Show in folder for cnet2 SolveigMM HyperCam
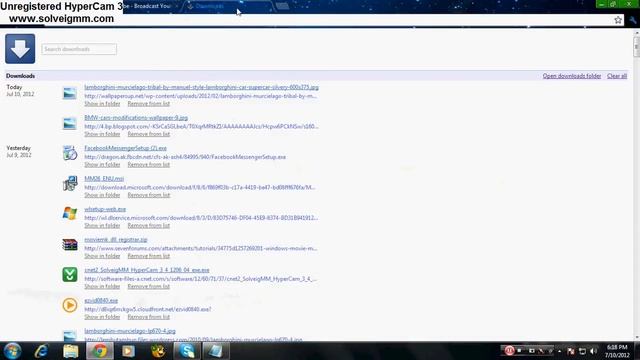This screenshot has width=640, height=360. point(102,287)
